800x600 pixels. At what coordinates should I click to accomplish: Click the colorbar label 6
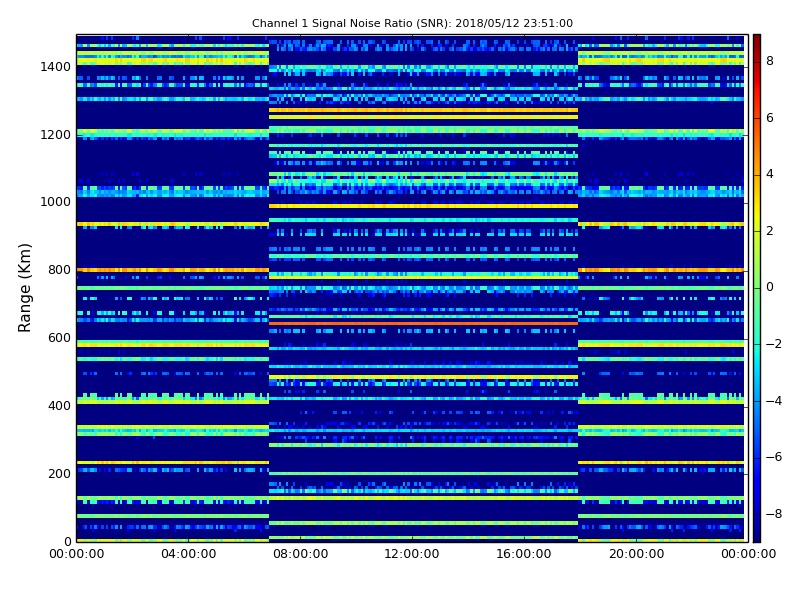[770, 118]
